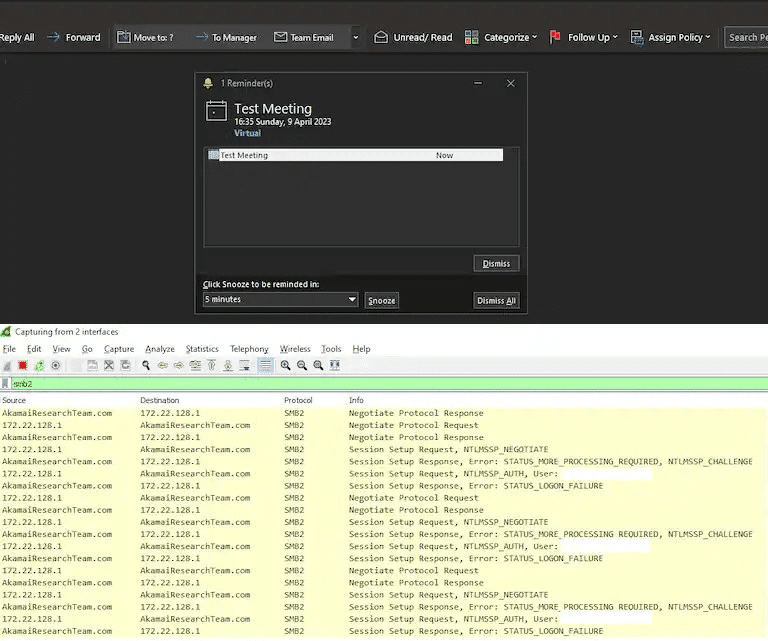This screenshot has height=641, width=768.
Task: Open the Help menu in Wireshark
Action: pyautogui.click(x=361, y=349)
